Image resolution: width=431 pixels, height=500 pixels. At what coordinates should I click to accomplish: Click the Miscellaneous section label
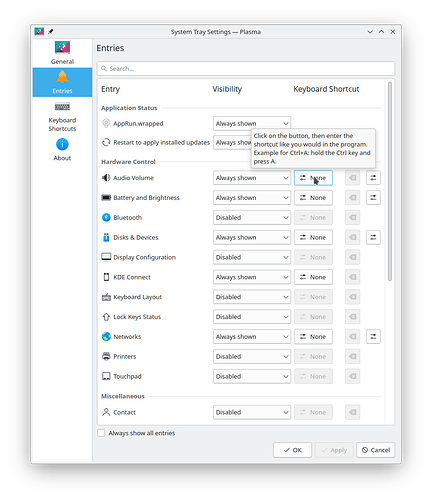[x=123, y=396]
